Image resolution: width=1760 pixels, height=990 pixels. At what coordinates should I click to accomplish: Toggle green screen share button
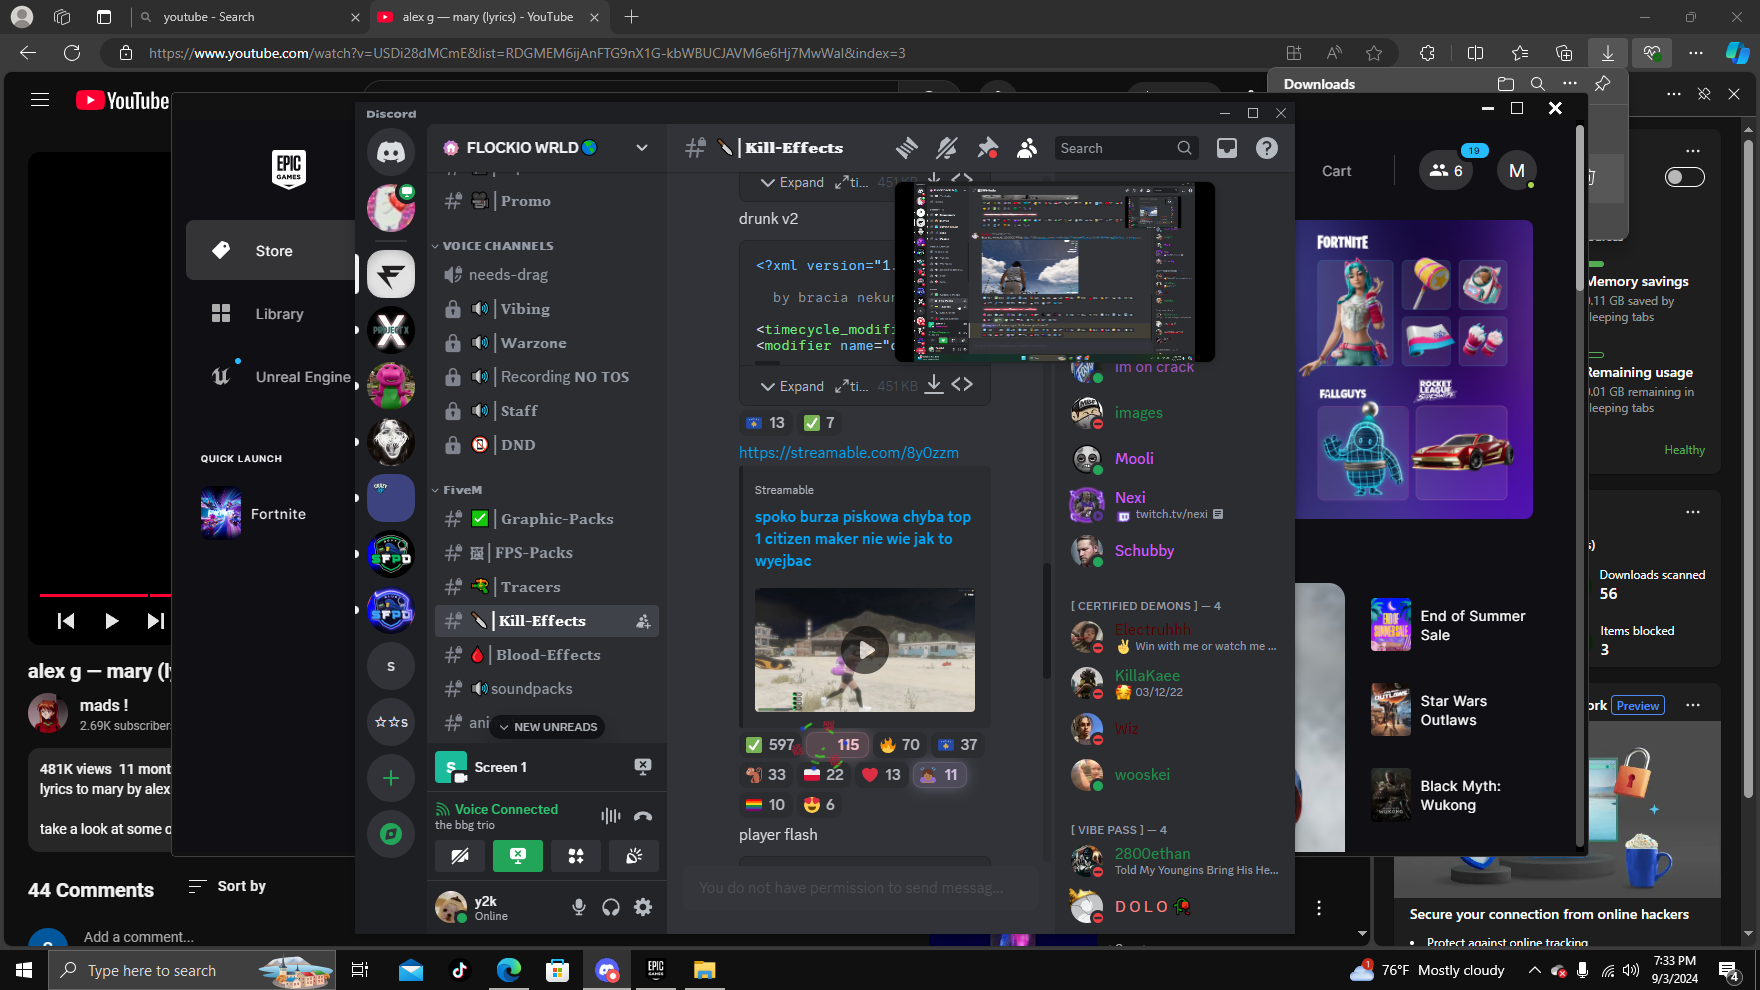pos(518,856)
